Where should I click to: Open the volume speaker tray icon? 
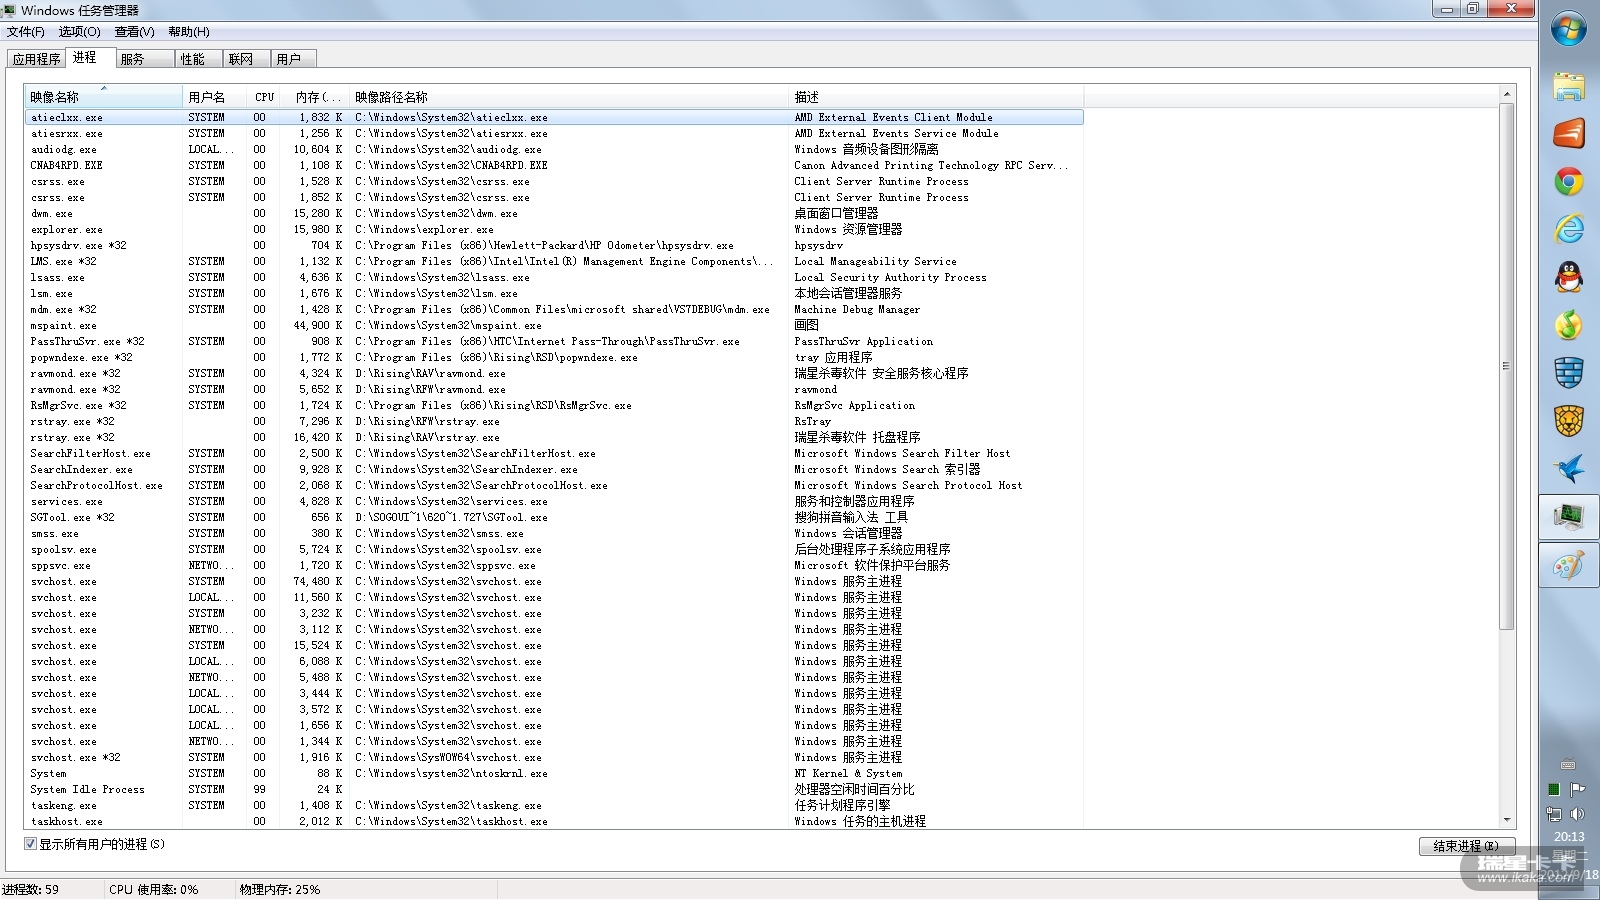pyautogui.click(x=1578, y=814)
